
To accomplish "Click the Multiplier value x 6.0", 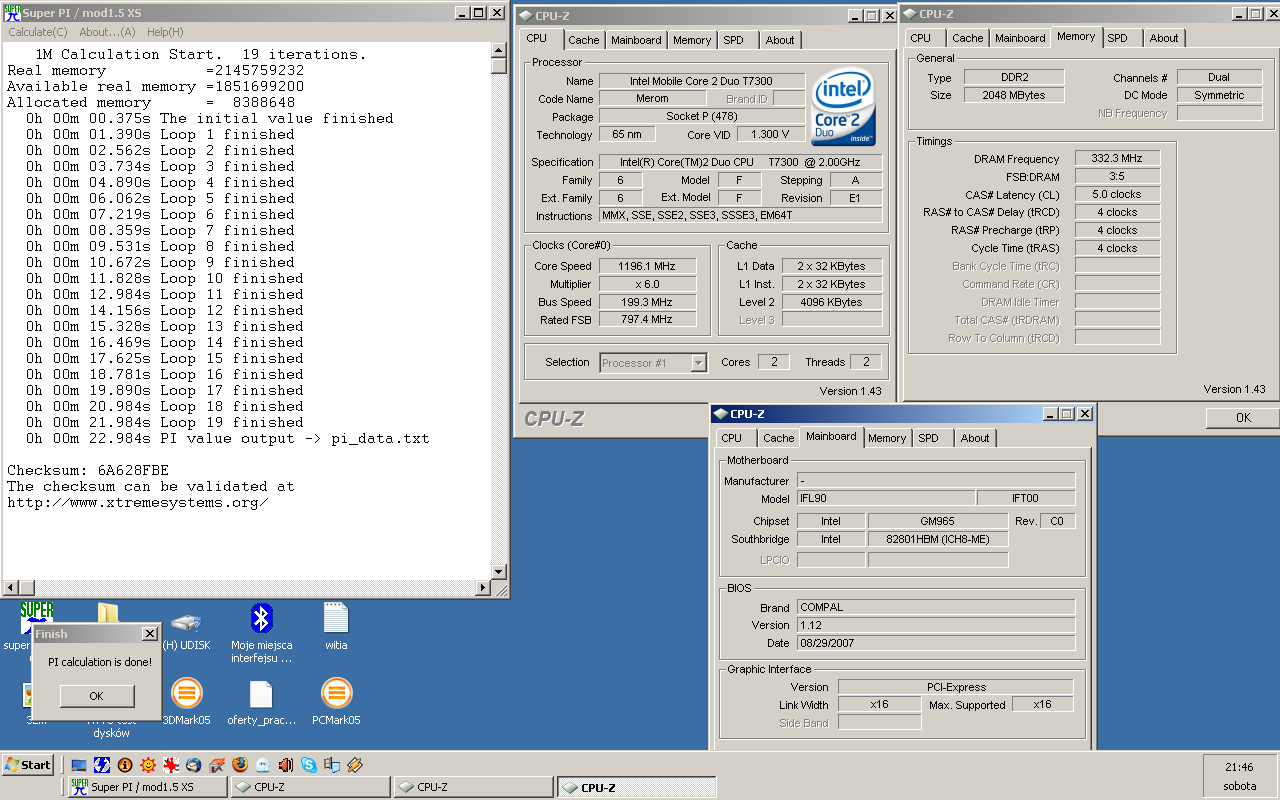I will pyautogui.click(x=648, y=284).
